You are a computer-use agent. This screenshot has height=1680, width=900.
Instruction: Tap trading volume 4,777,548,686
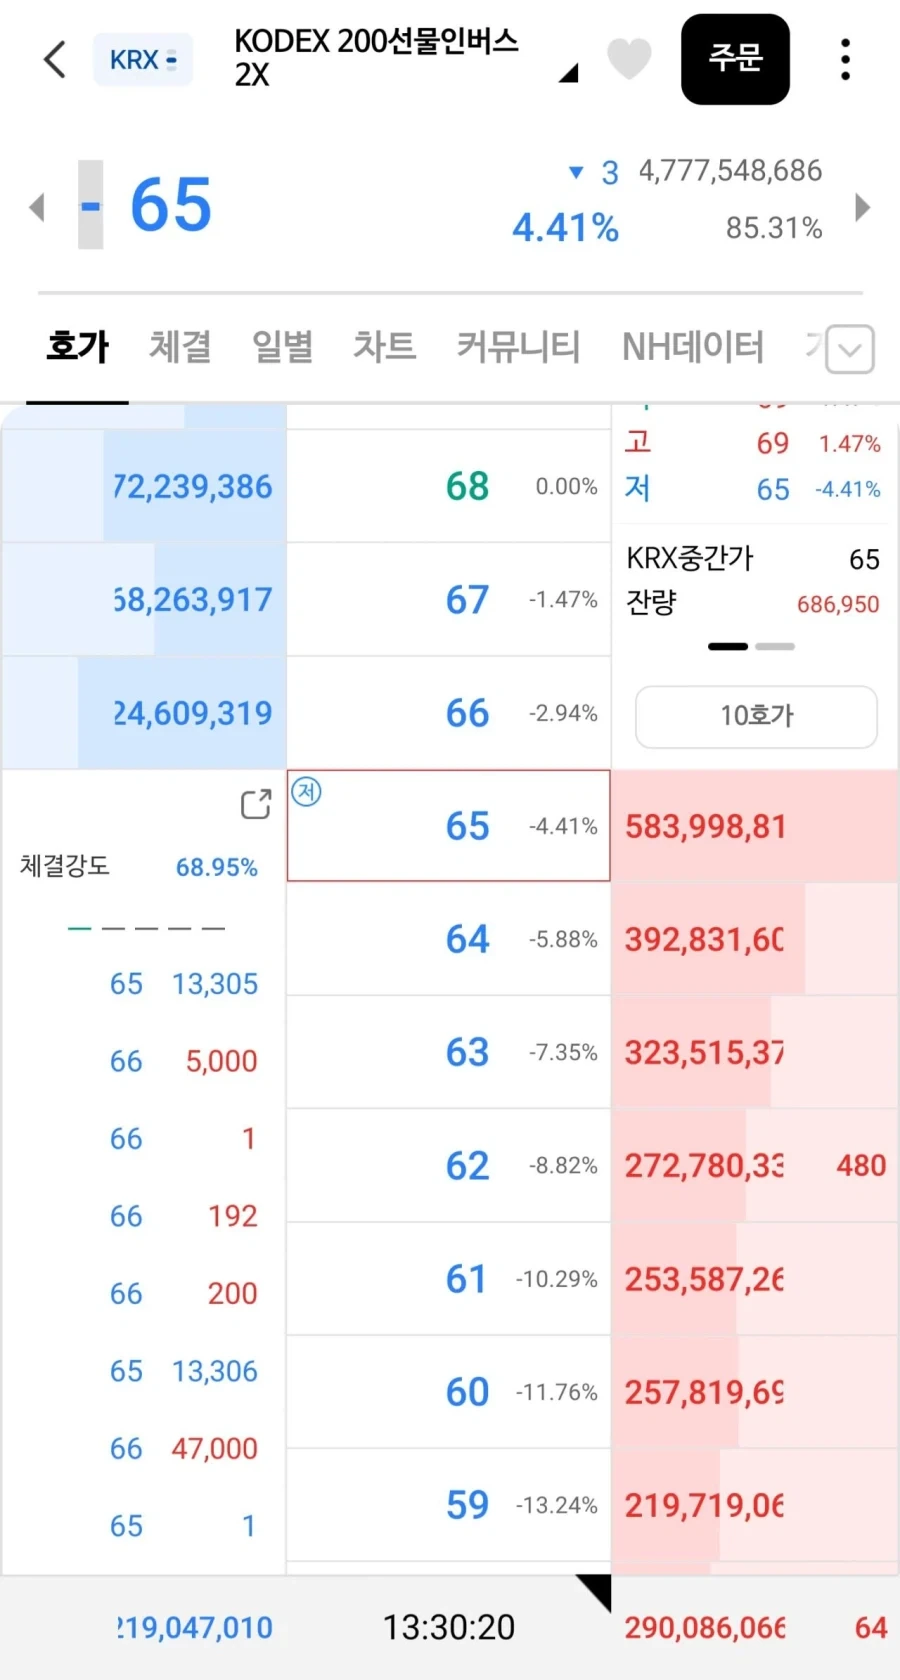[730, 171]
